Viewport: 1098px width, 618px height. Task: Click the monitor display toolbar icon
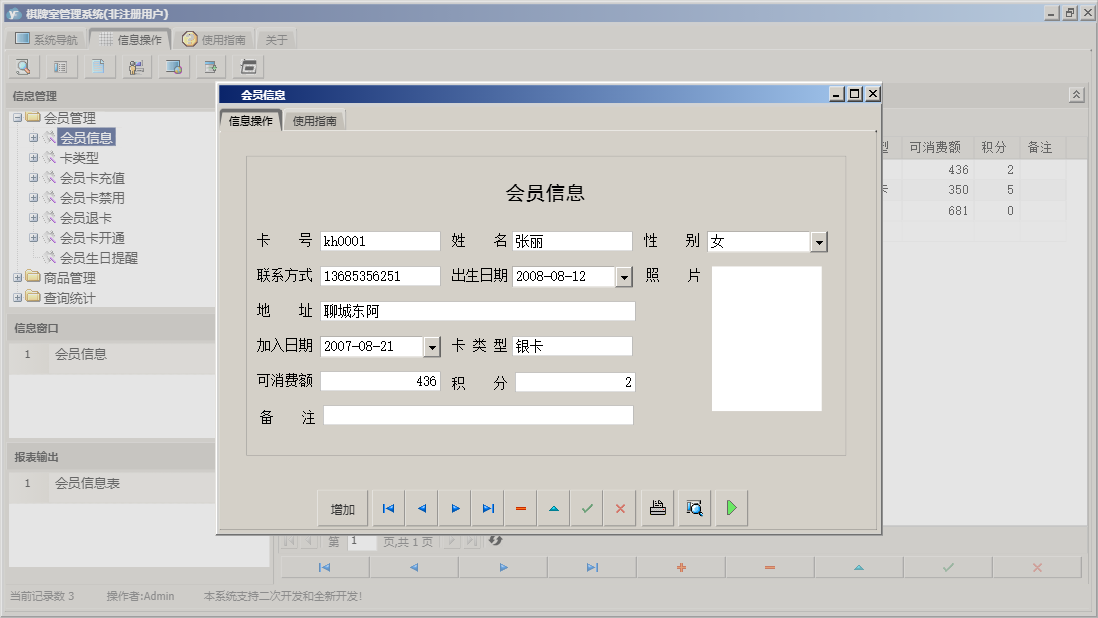(x=173, y=66)
